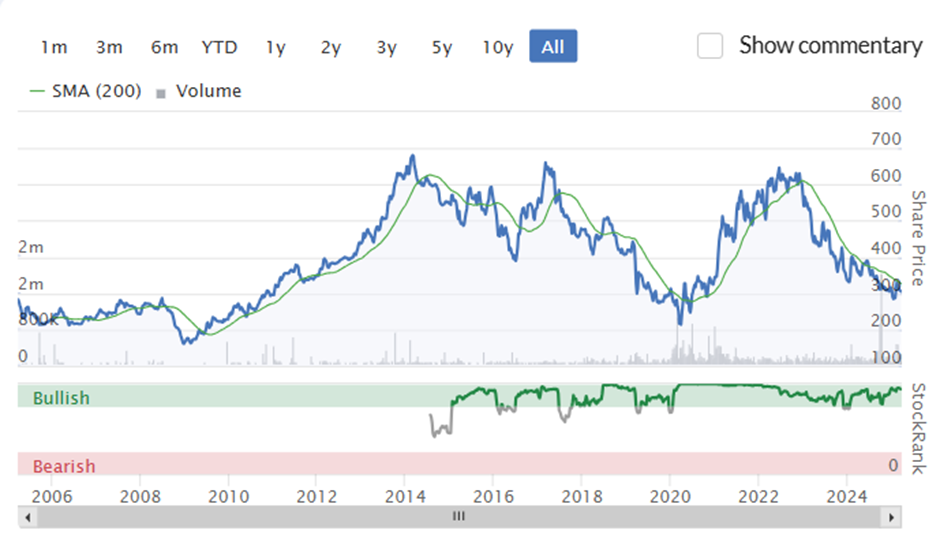Click the Share Price axis title
Screen dimensions: 940x534
(918, 238)
